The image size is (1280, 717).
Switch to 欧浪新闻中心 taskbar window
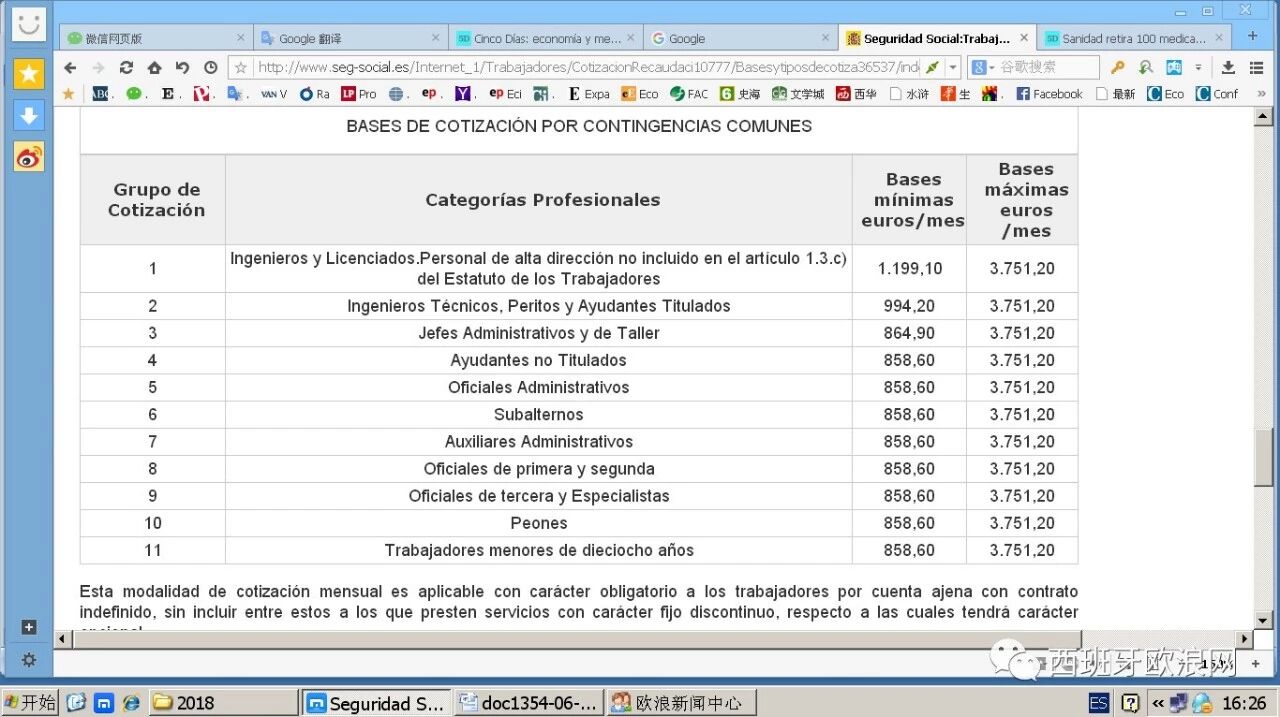click(x=680, y=703)
